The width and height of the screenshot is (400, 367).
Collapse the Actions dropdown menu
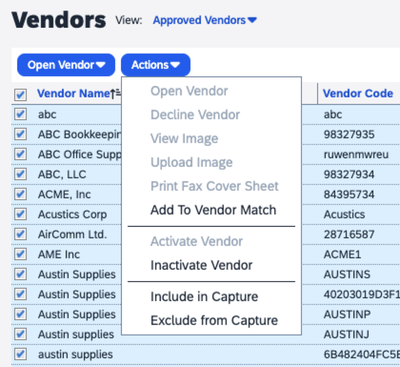tap(156, 65)
